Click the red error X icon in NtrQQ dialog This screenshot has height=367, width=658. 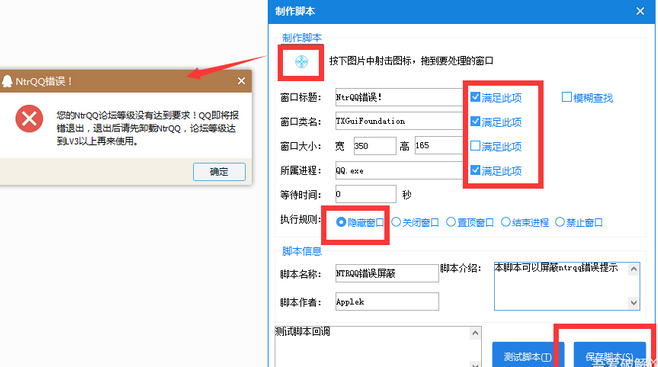29,119
